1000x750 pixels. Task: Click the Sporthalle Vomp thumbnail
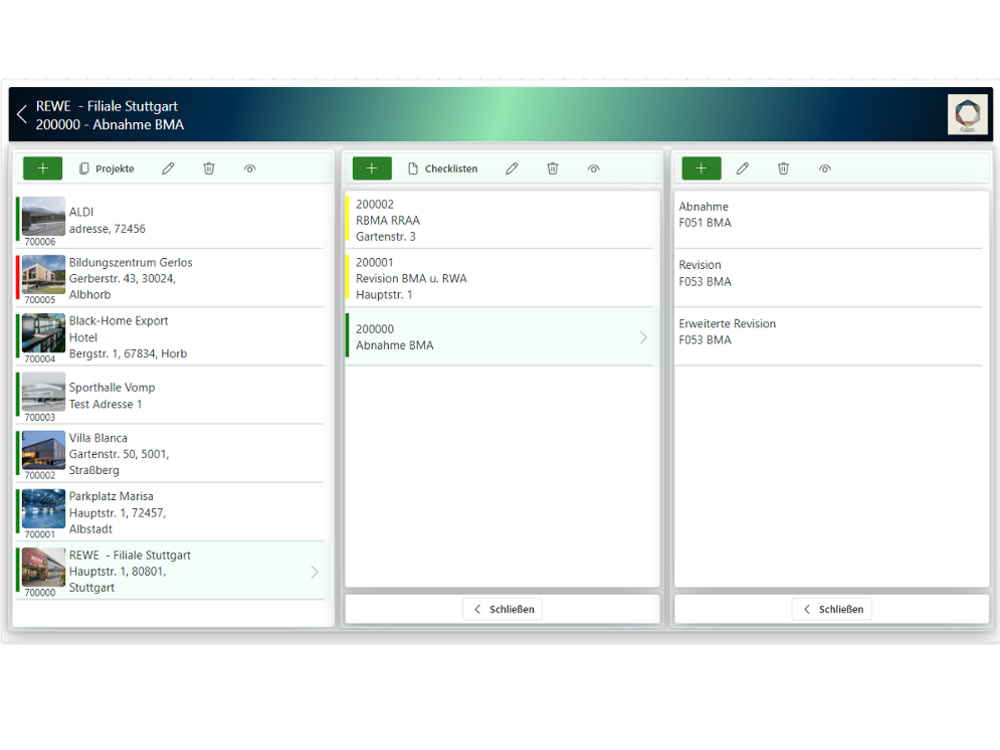coord(43,392)
